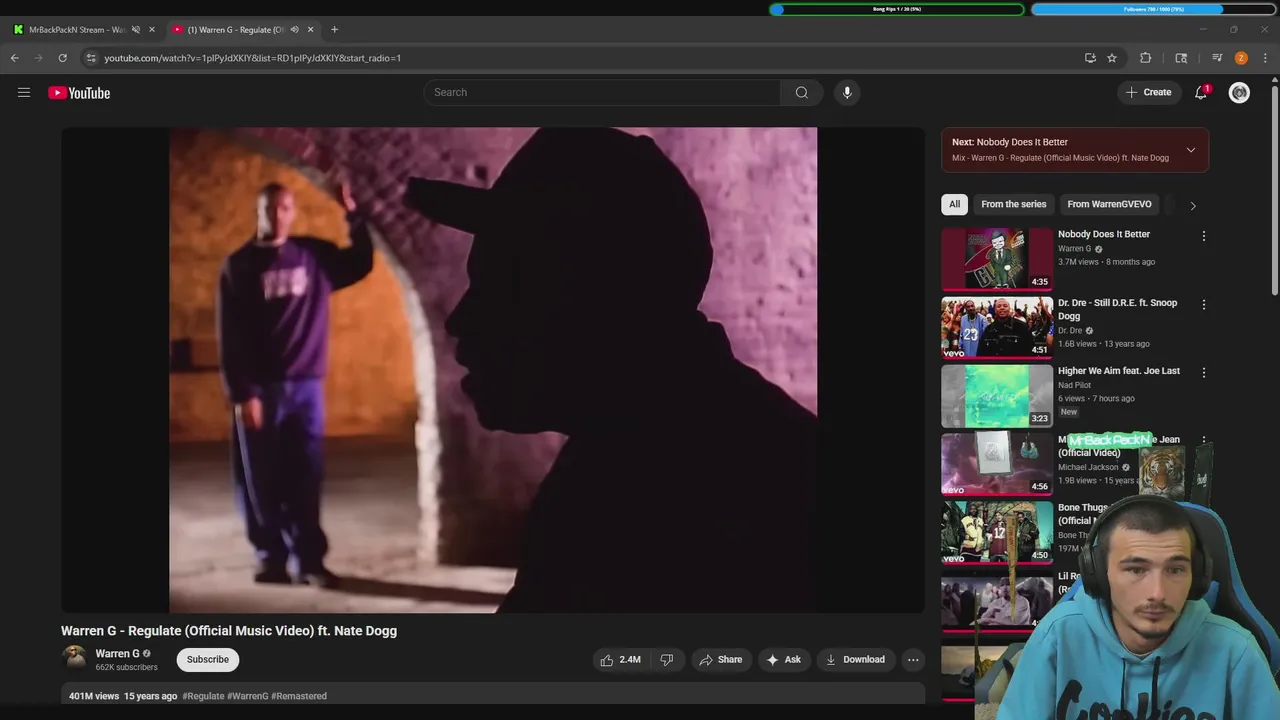Open Chrome three-dot menu
Viewport: 1280px width, 720px height.
pos(1265,58)
